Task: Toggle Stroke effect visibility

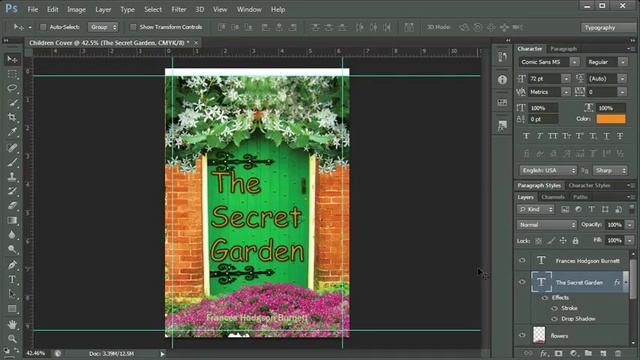Action: 554,309
